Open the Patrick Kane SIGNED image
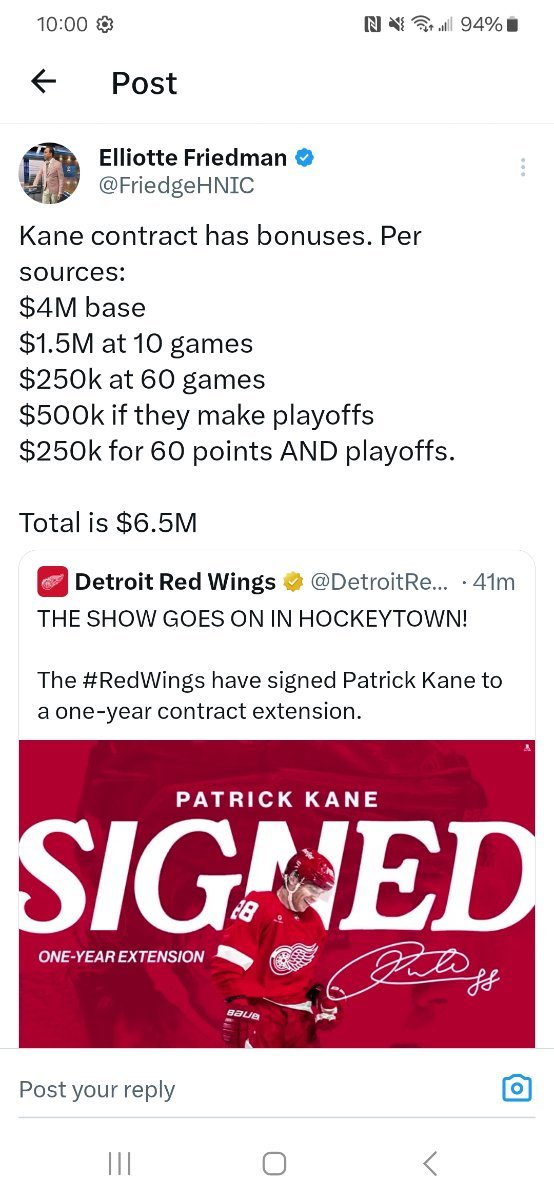Screen dimensions: 554x1200 pos(277,893)
